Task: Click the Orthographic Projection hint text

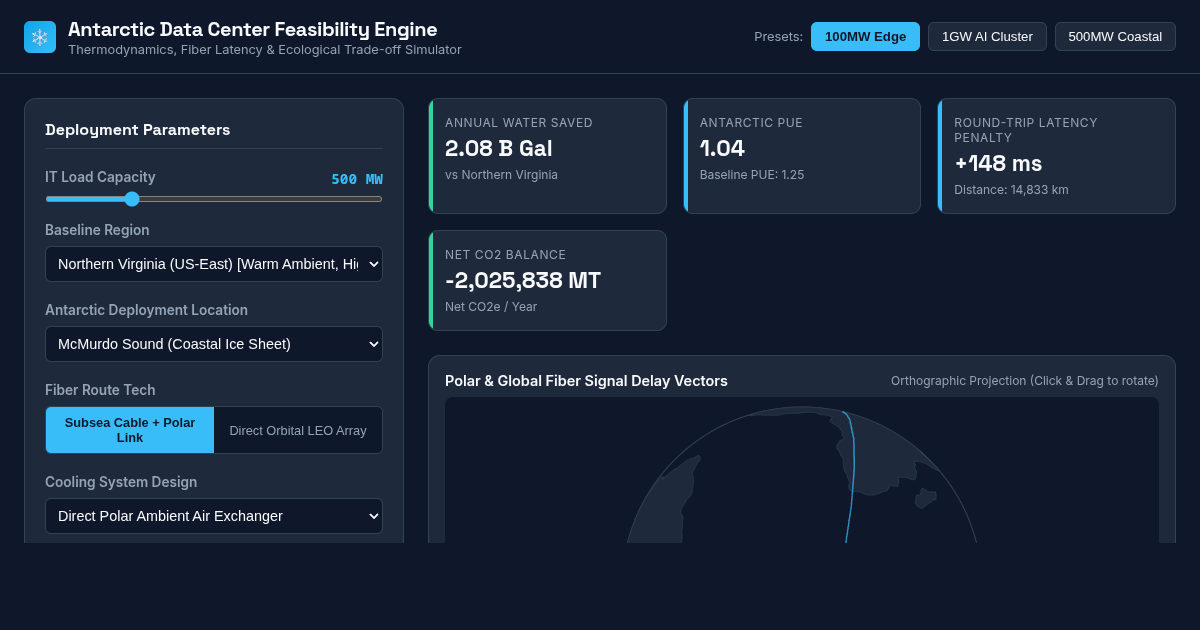Action: (1025, 381)
